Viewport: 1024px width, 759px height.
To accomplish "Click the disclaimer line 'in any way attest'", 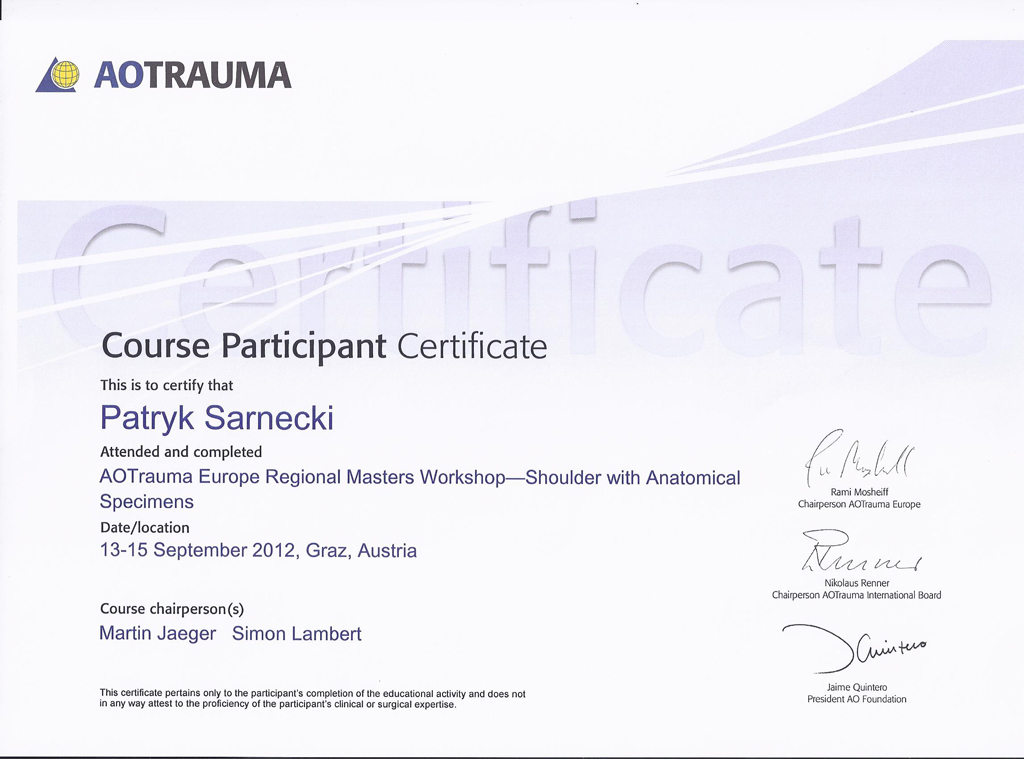I will tap(278, 704).
